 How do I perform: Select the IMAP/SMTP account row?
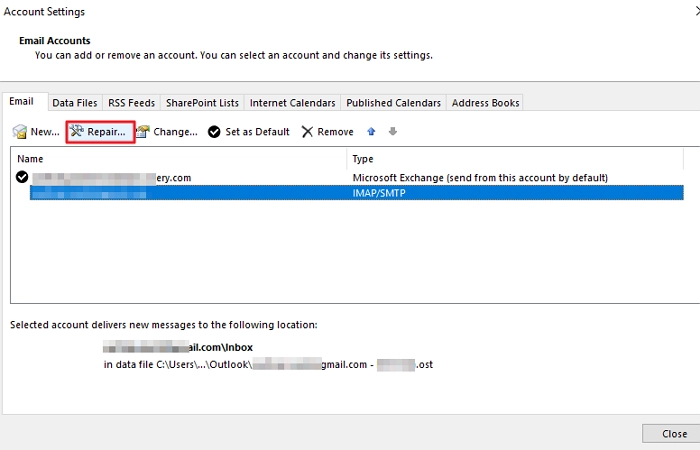pyautogui.click(x=357, y=193)
